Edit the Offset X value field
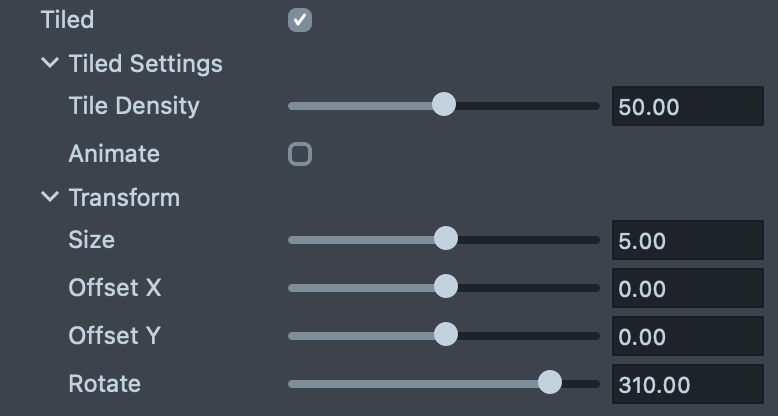The height and width of the screenshot is (416, 778). pos(687,288)
